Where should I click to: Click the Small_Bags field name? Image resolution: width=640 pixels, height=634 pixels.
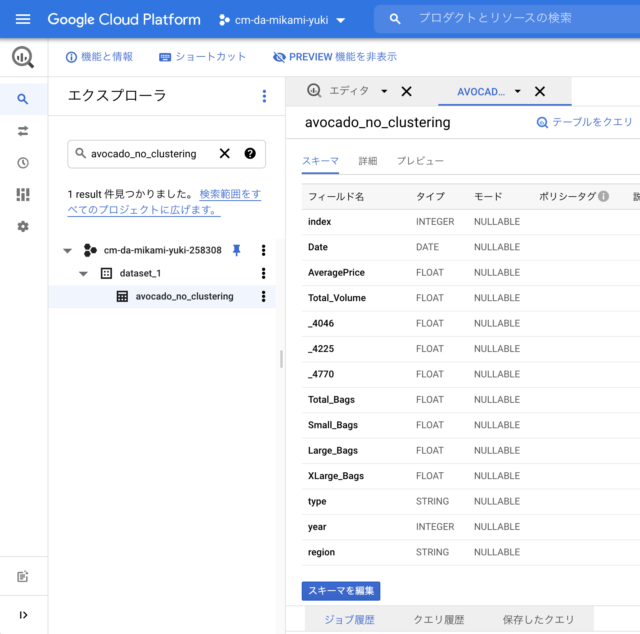pyautogui.click(x=333, y=425)
